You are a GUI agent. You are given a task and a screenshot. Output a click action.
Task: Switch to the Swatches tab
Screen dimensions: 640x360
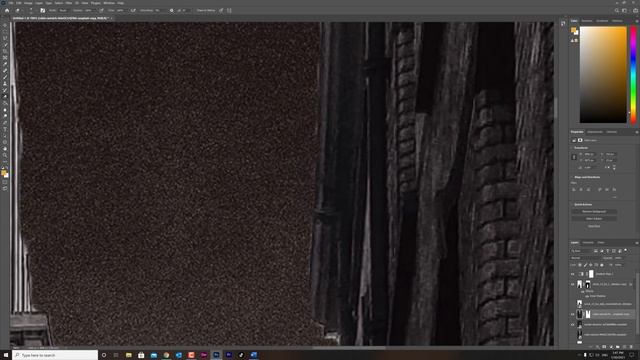[587, 21]
